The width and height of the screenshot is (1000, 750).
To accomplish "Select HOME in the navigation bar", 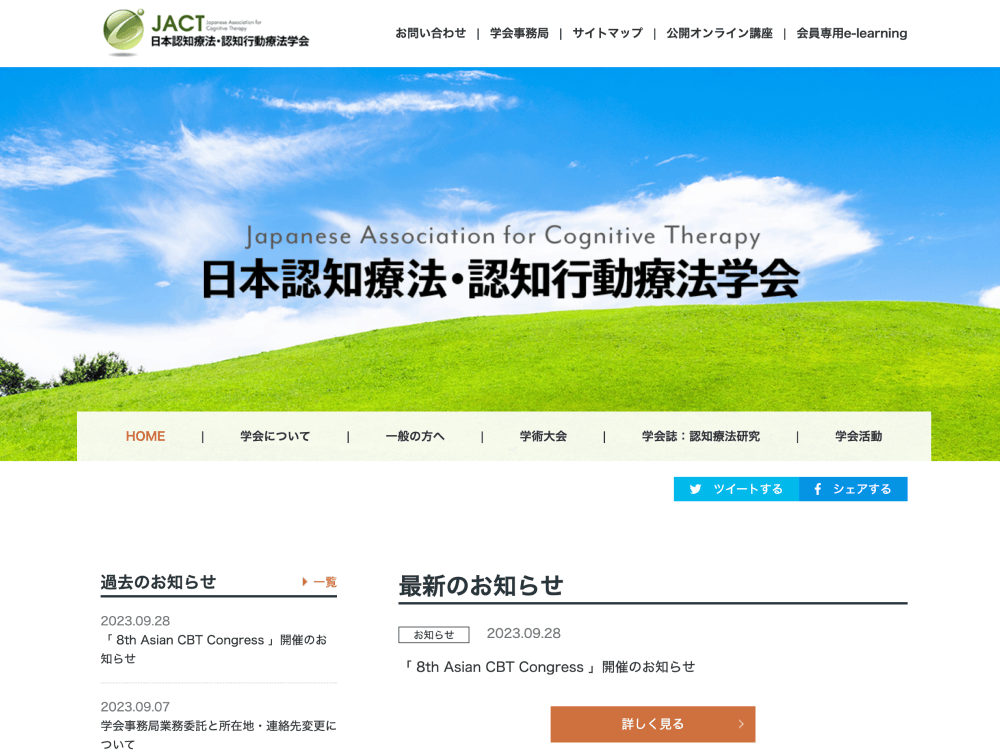I will coord(145,436).
